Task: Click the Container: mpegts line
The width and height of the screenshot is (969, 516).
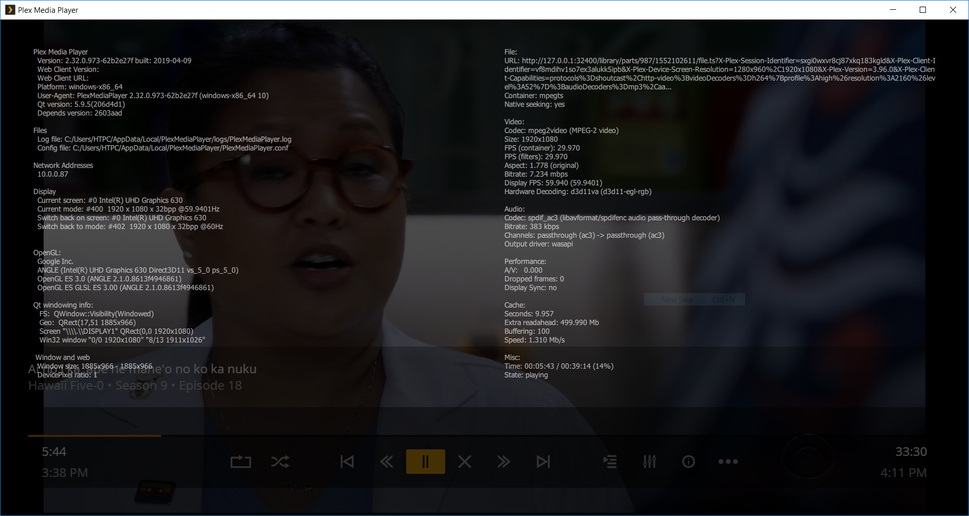Action: tap(533, 96)
